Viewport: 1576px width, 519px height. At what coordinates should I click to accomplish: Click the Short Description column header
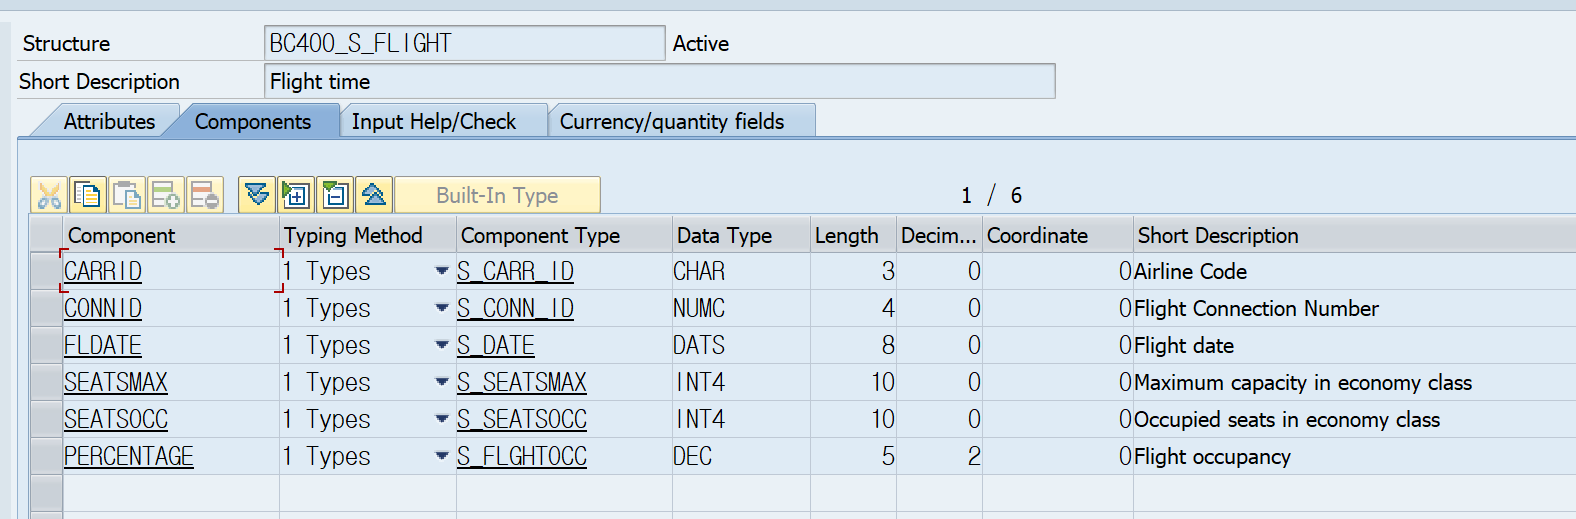click(x=1355, y=235)
